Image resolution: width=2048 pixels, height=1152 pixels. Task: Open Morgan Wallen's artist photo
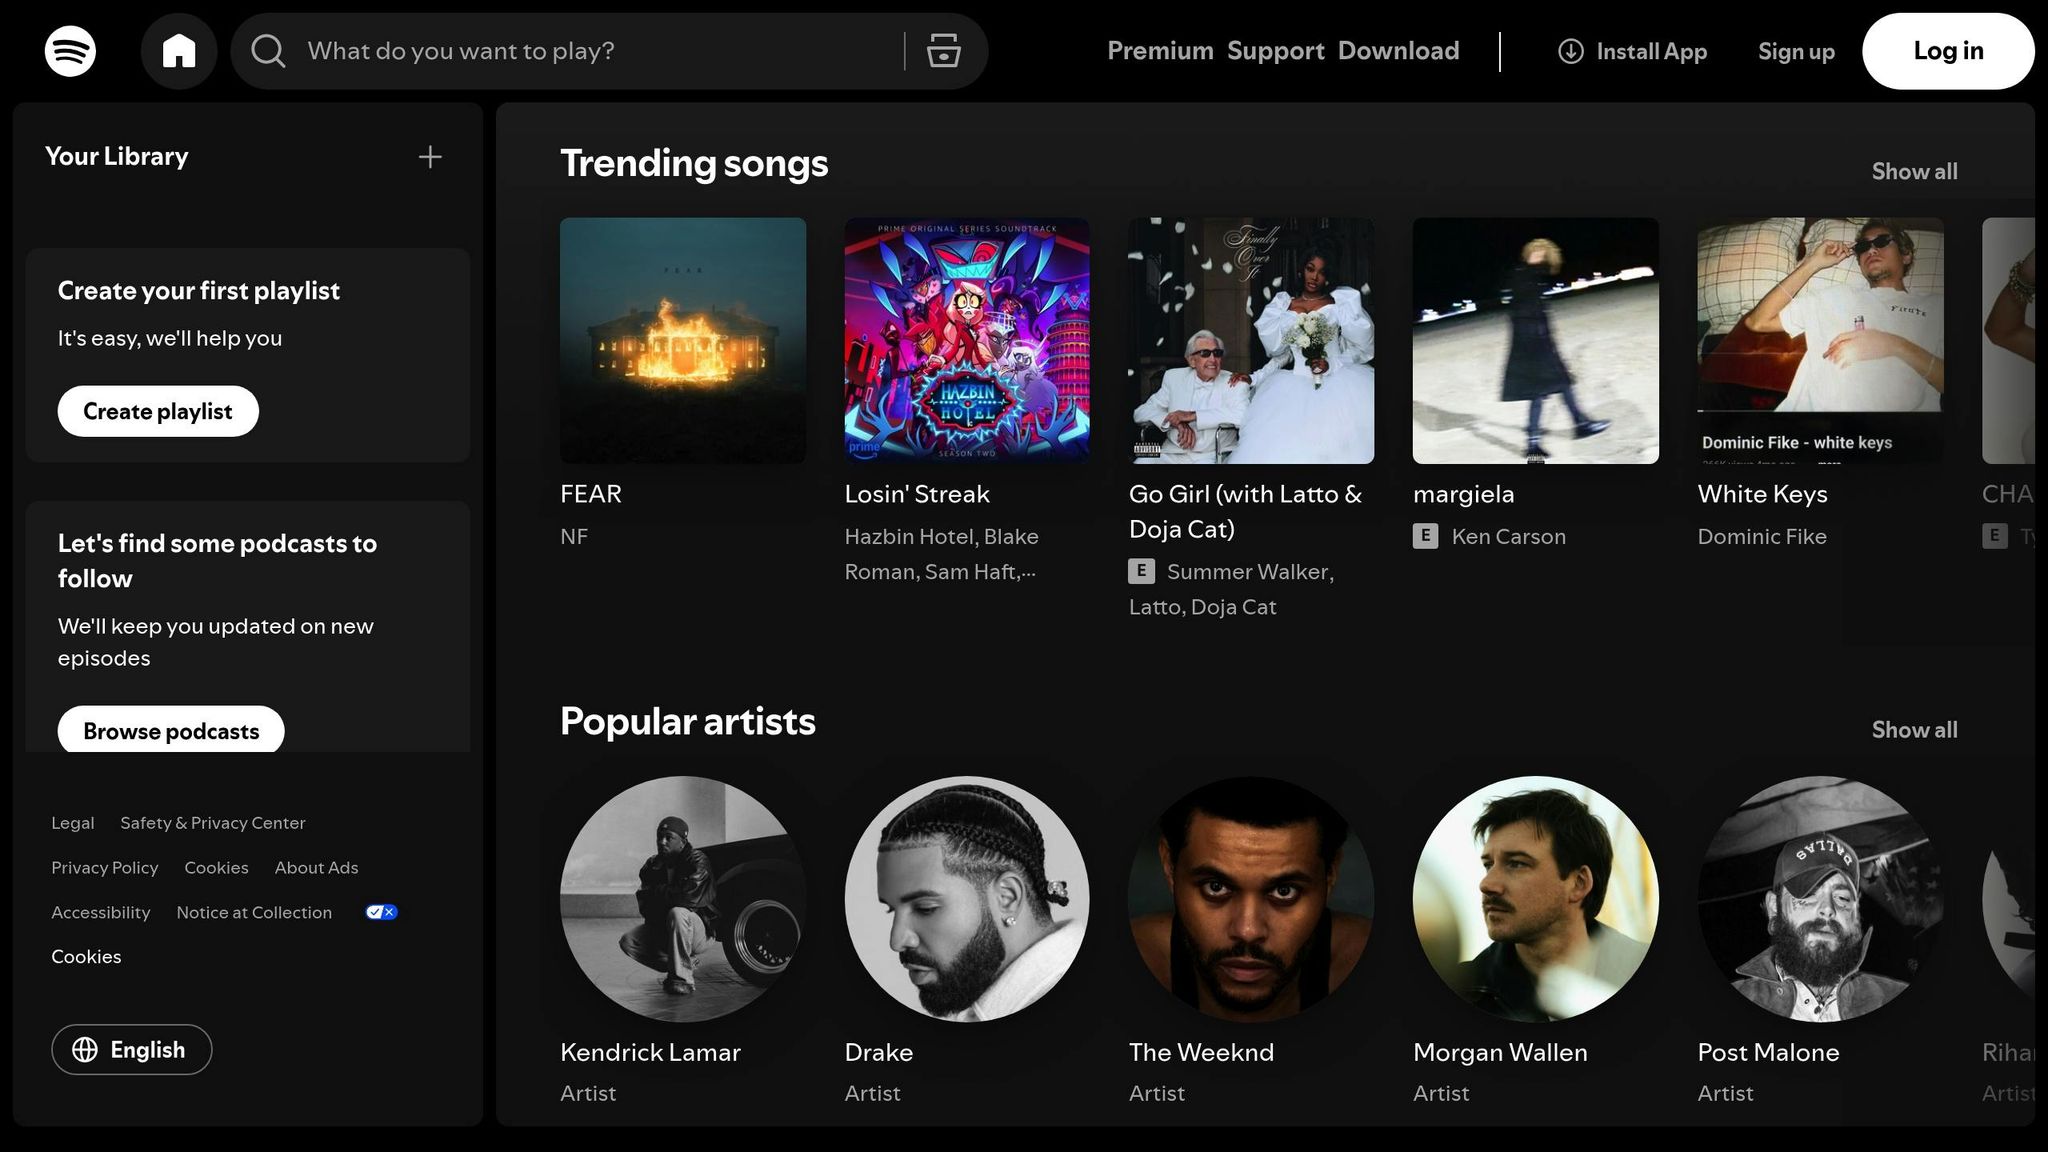[x=1536, y=899]
